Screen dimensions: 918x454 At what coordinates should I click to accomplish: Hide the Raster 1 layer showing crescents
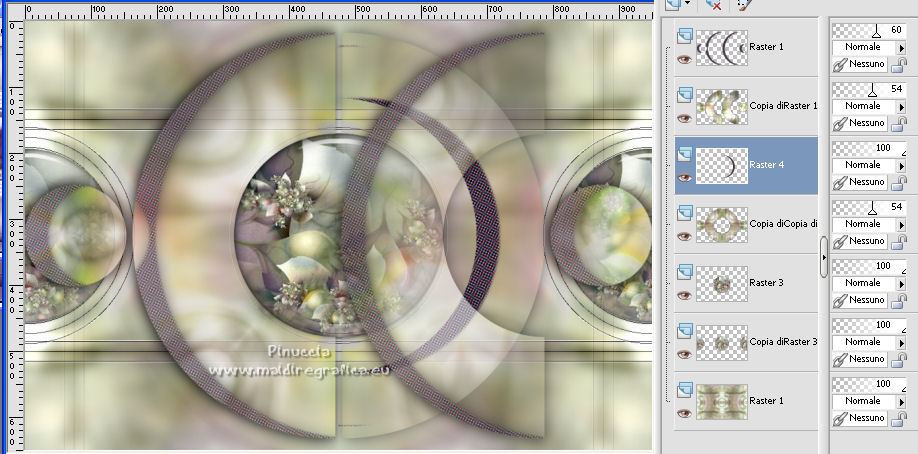pyautogui.click(x=684, y=59)
